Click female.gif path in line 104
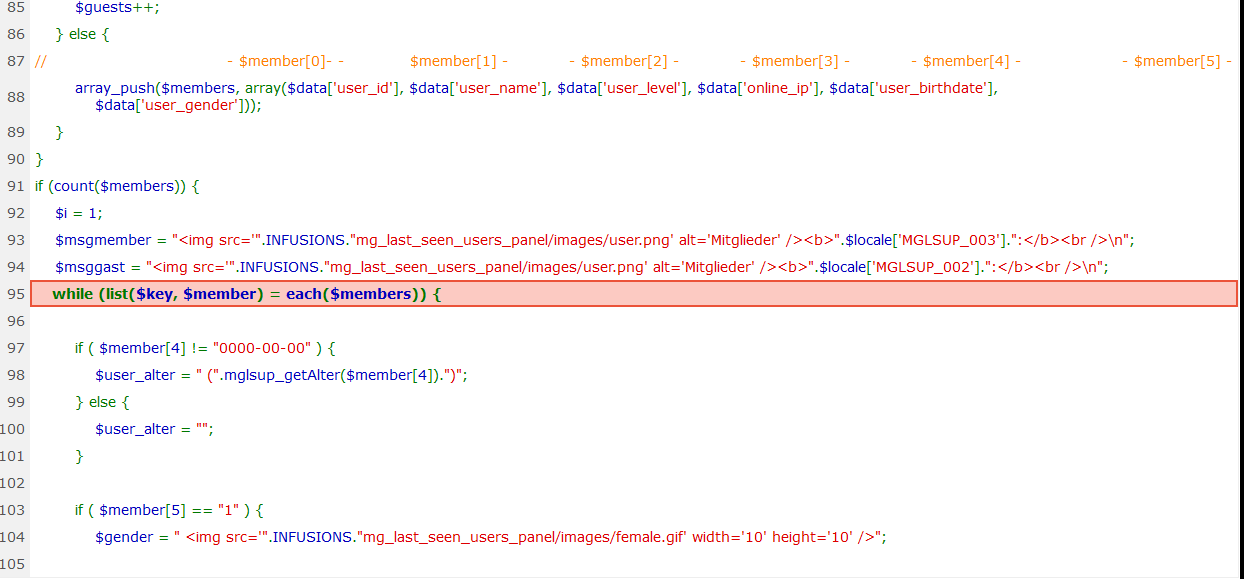 point(524,537)
